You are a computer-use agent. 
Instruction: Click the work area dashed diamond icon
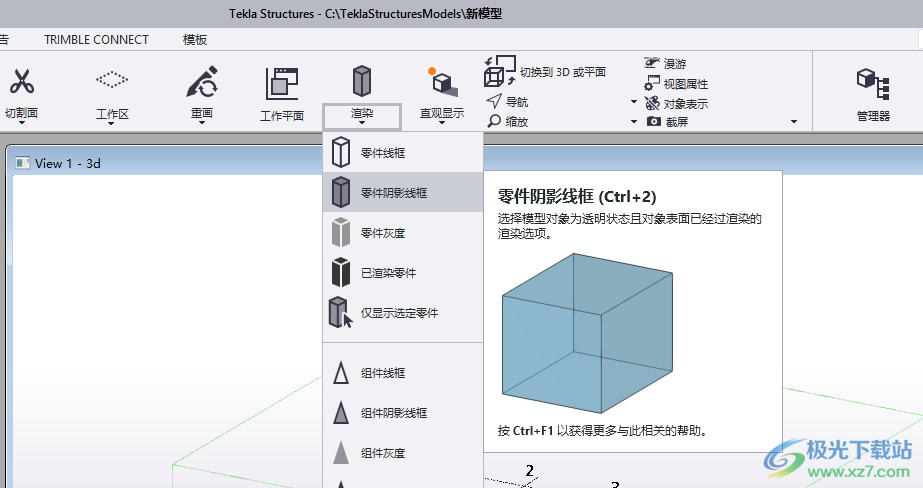112,79
